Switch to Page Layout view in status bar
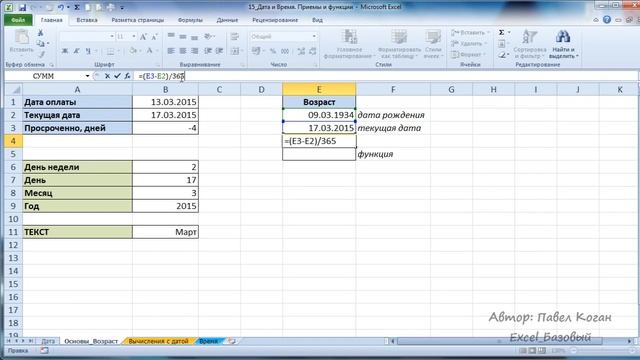 click(532, 351)
